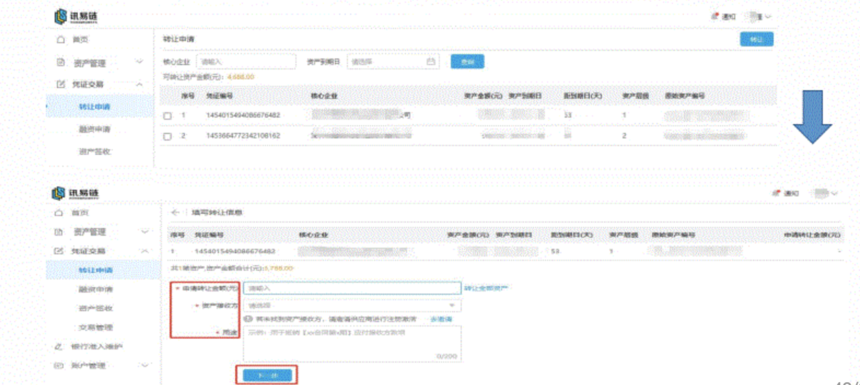Click the 资产管理 icon on the 填写转让信息 page

point(59,232)
